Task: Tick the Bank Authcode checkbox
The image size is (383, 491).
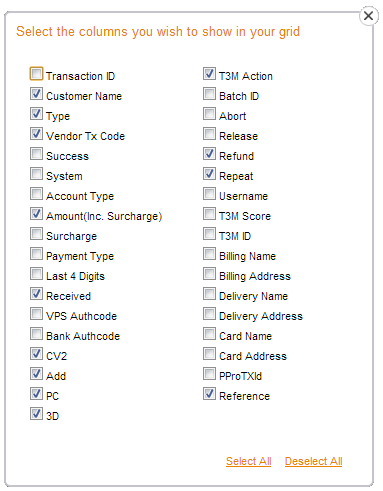Action: pos(36,334)
